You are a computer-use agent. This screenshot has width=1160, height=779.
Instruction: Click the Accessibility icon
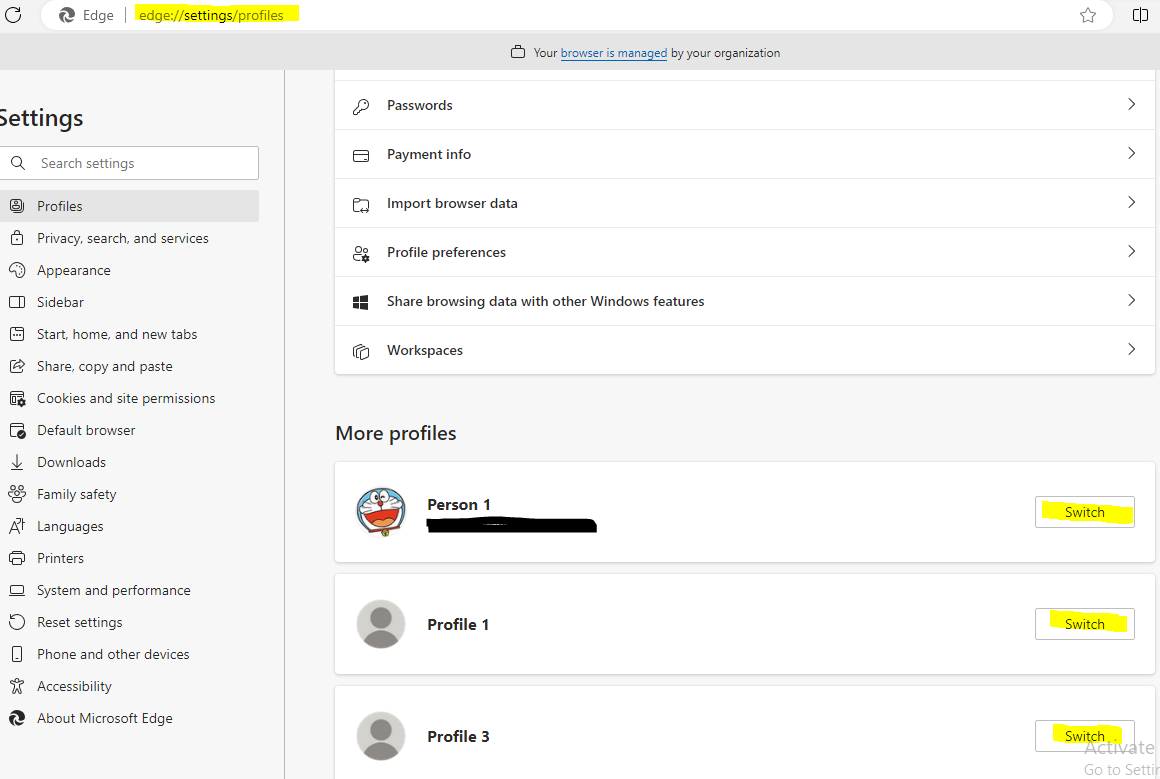pyautogui.click(x=17, y=686)
